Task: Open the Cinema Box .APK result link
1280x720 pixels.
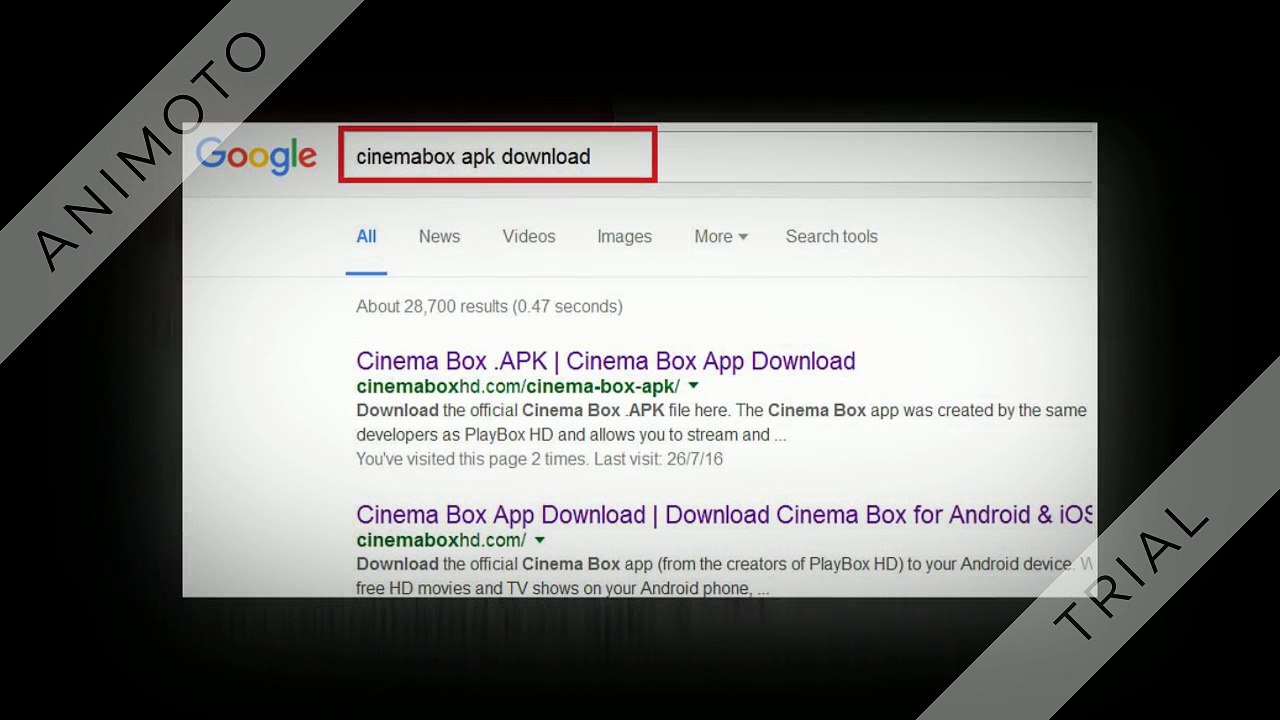Action: tap(606, 361)
